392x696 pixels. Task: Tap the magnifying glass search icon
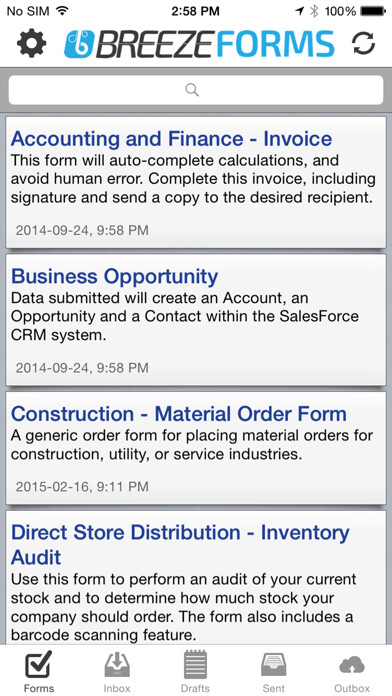(192, 90)
